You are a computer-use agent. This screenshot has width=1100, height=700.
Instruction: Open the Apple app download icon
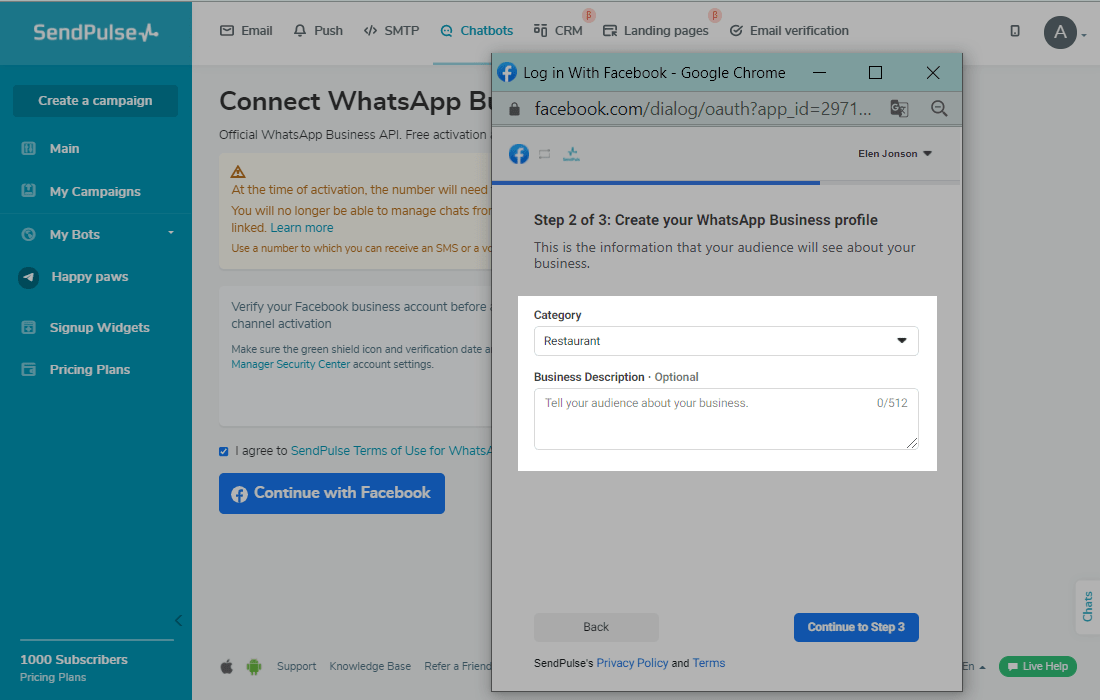(x=227, y=666)
